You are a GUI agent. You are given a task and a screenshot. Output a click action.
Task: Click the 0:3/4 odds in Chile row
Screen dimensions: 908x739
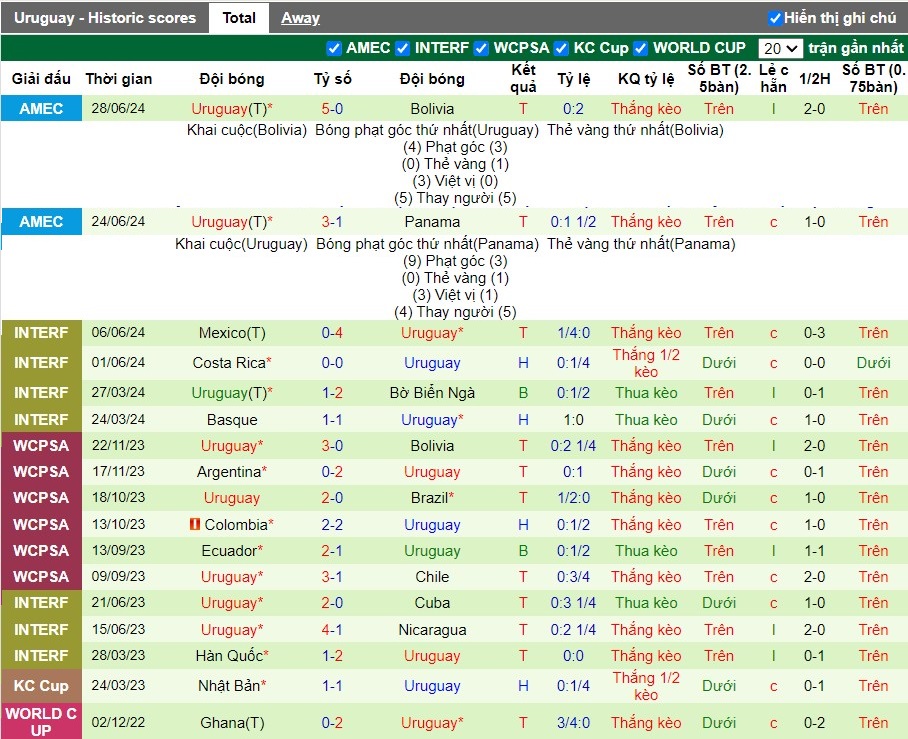point(573,577)
